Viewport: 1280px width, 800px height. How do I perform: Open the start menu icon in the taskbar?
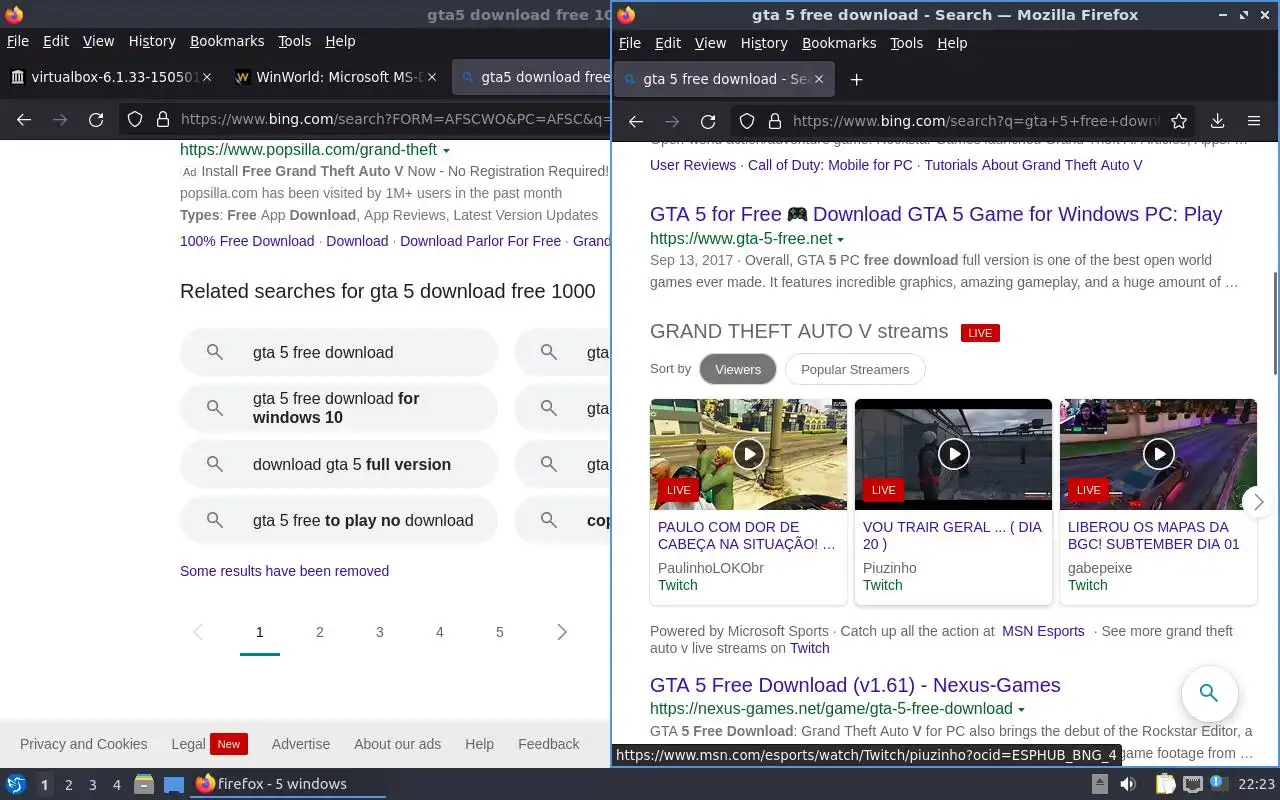16,784
